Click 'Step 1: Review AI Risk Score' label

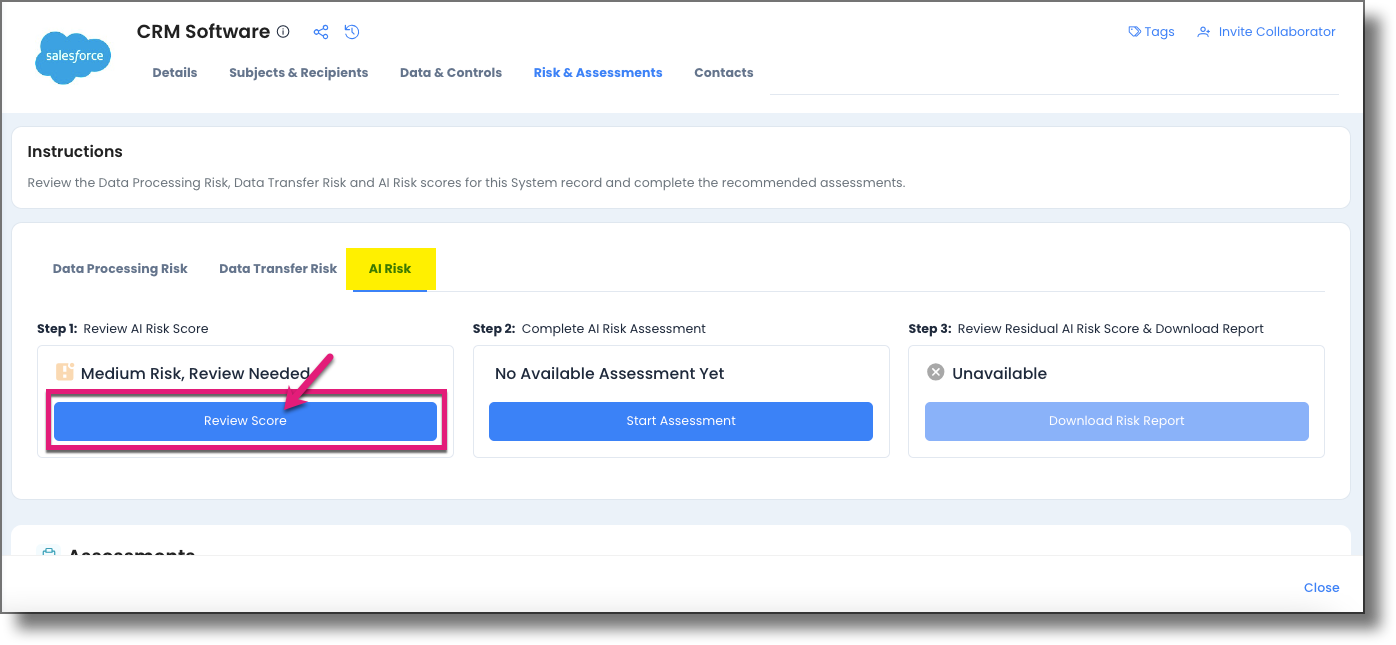(x=123, y=328)
